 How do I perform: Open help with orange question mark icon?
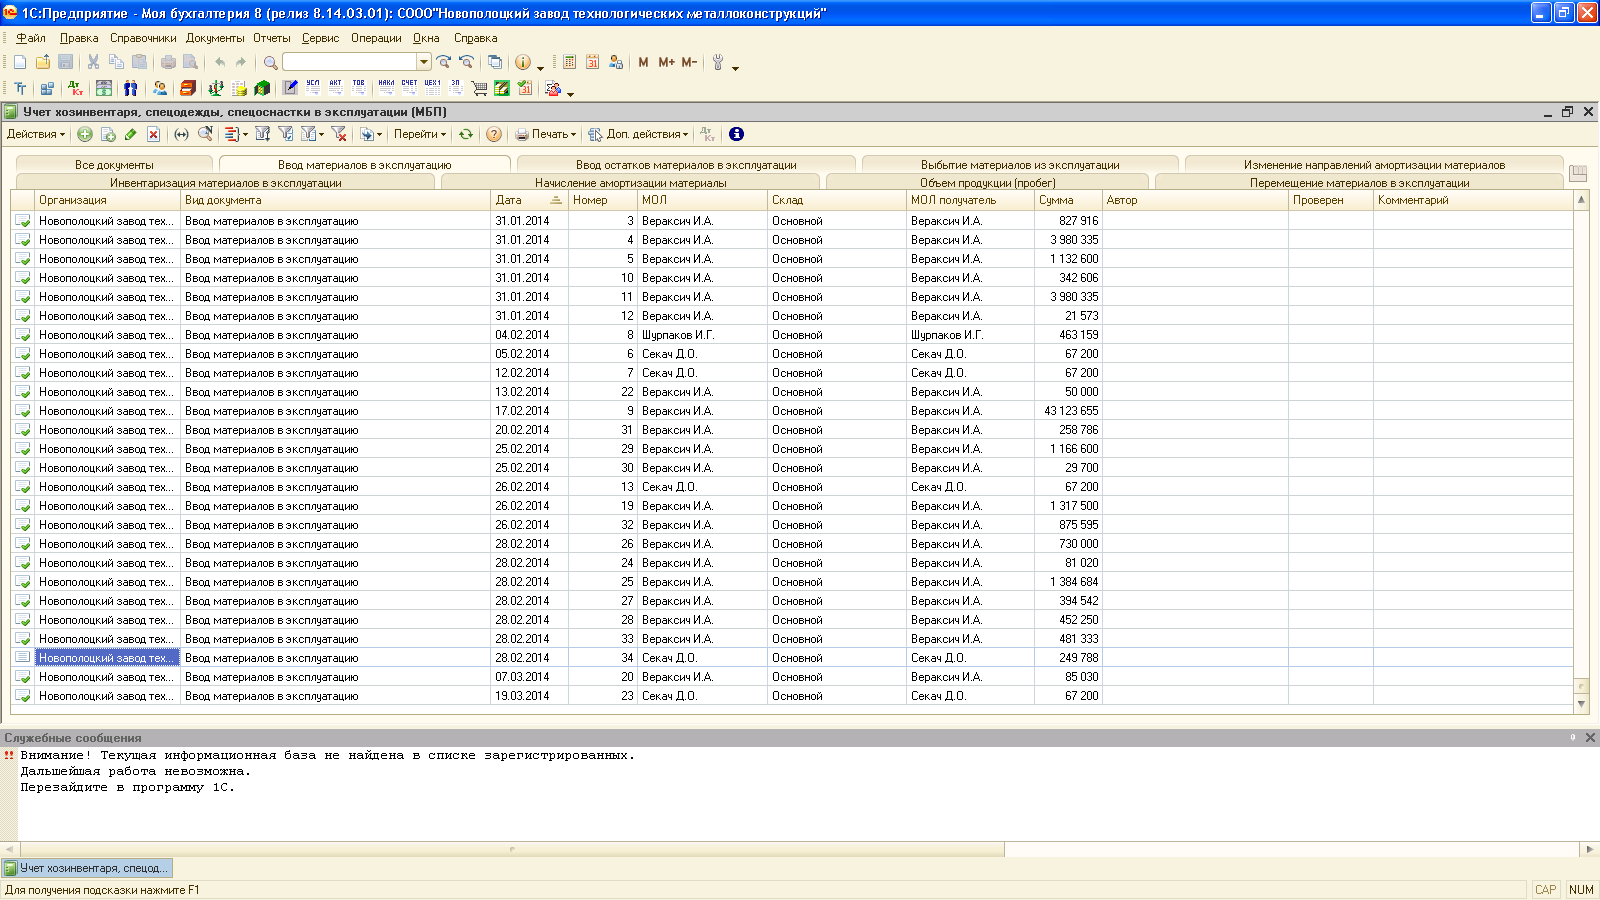coord(494,134)
